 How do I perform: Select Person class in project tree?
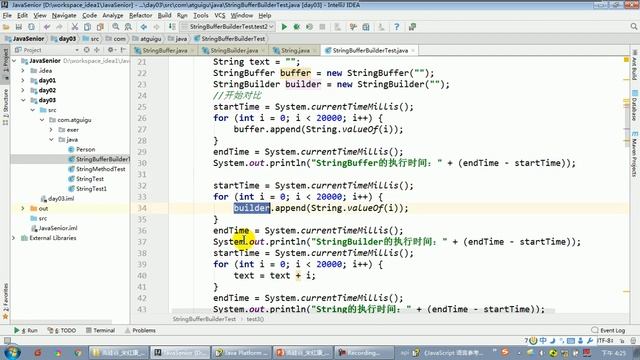[x=81, y=149]
